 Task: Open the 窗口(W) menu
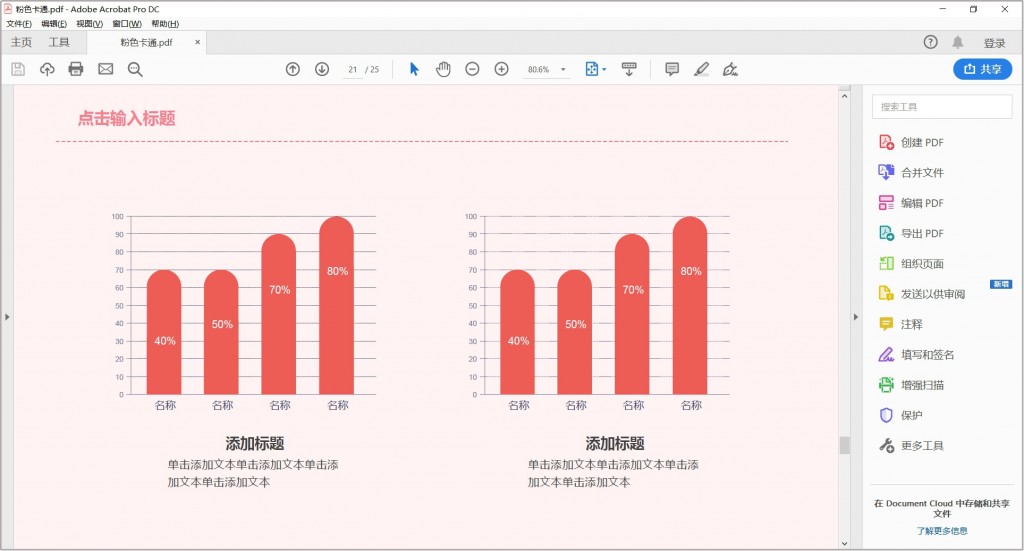(127, 24)
